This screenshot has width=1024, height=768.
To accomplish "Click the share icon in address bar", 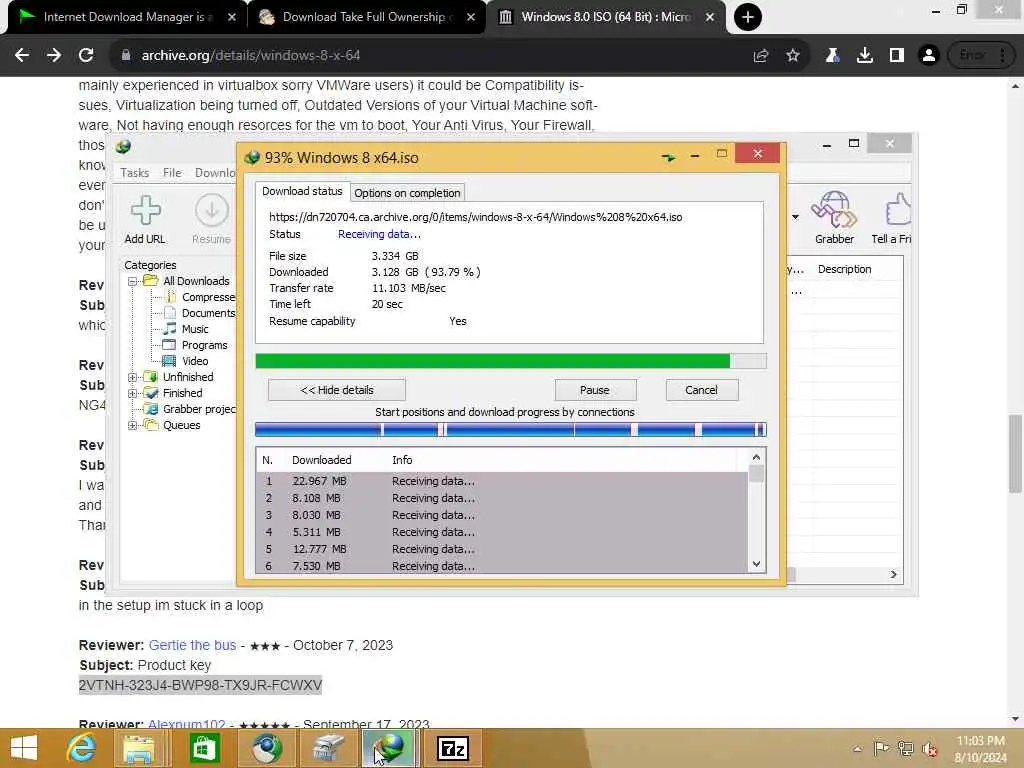I will point(761,56).
